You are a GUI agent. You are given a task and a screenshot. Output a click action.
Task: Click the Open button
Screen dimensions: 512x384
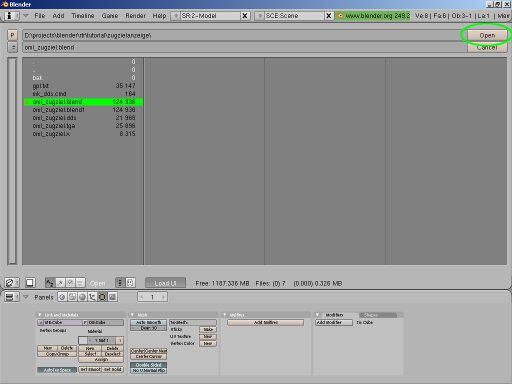[x=487, y=35]
